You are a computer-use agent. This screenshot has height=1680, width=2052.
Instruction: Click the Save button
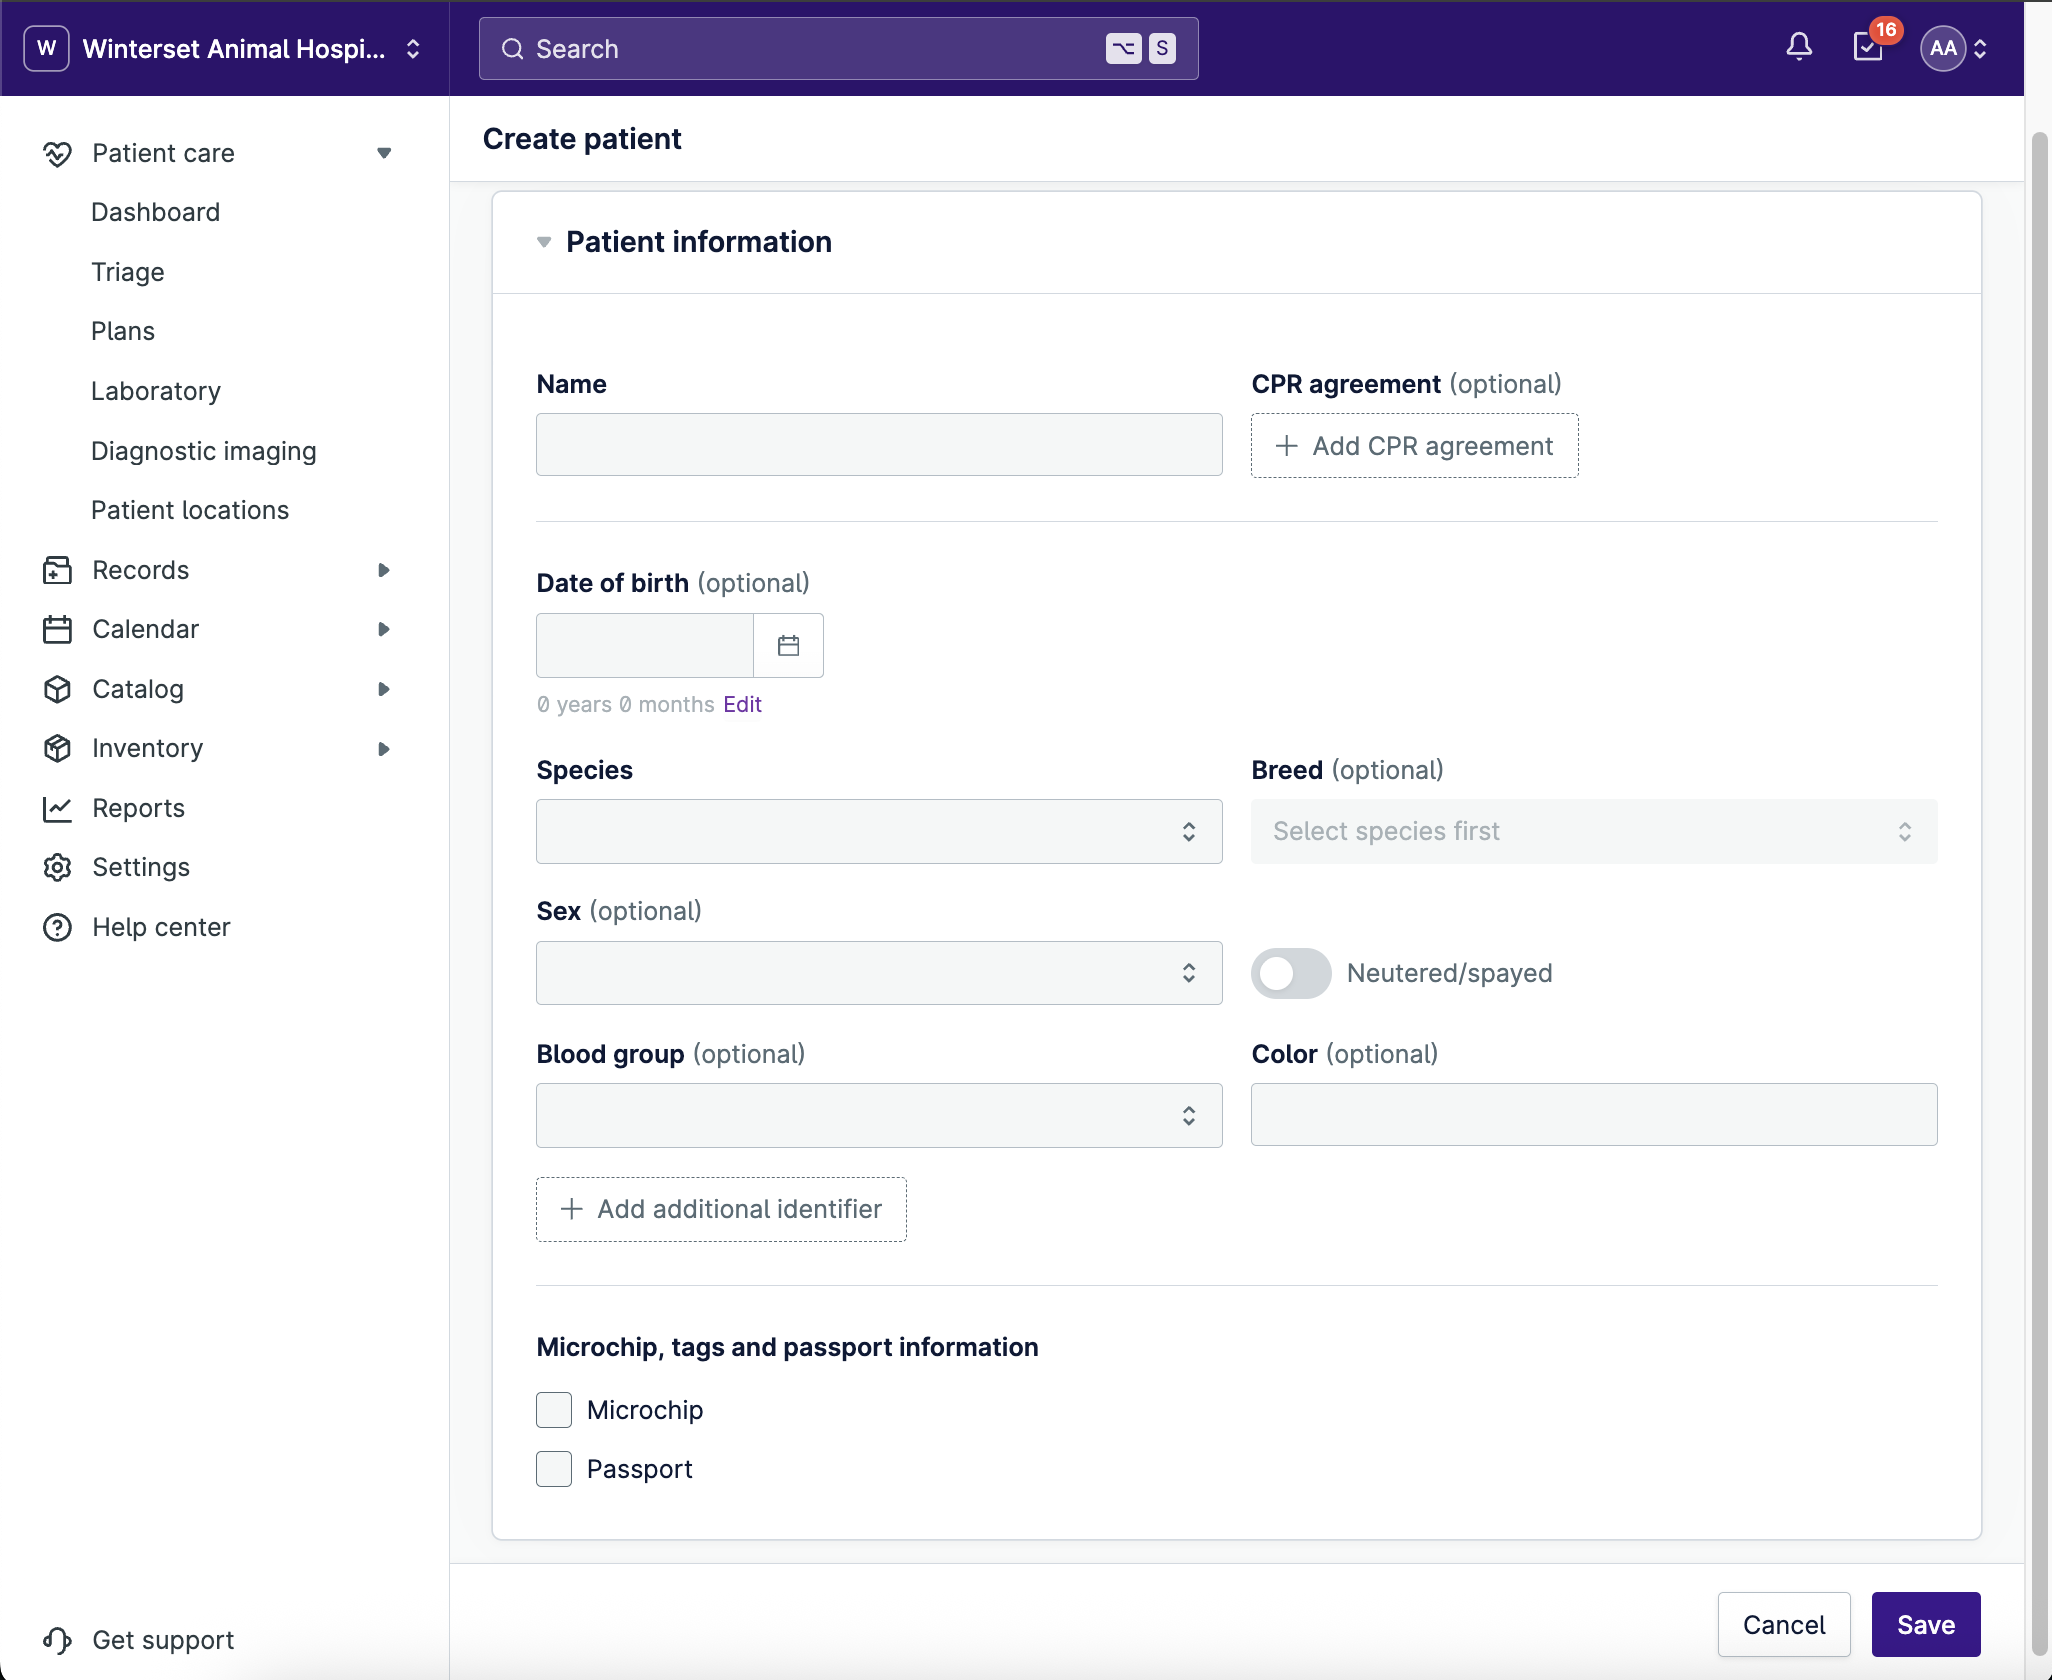1925,1625
